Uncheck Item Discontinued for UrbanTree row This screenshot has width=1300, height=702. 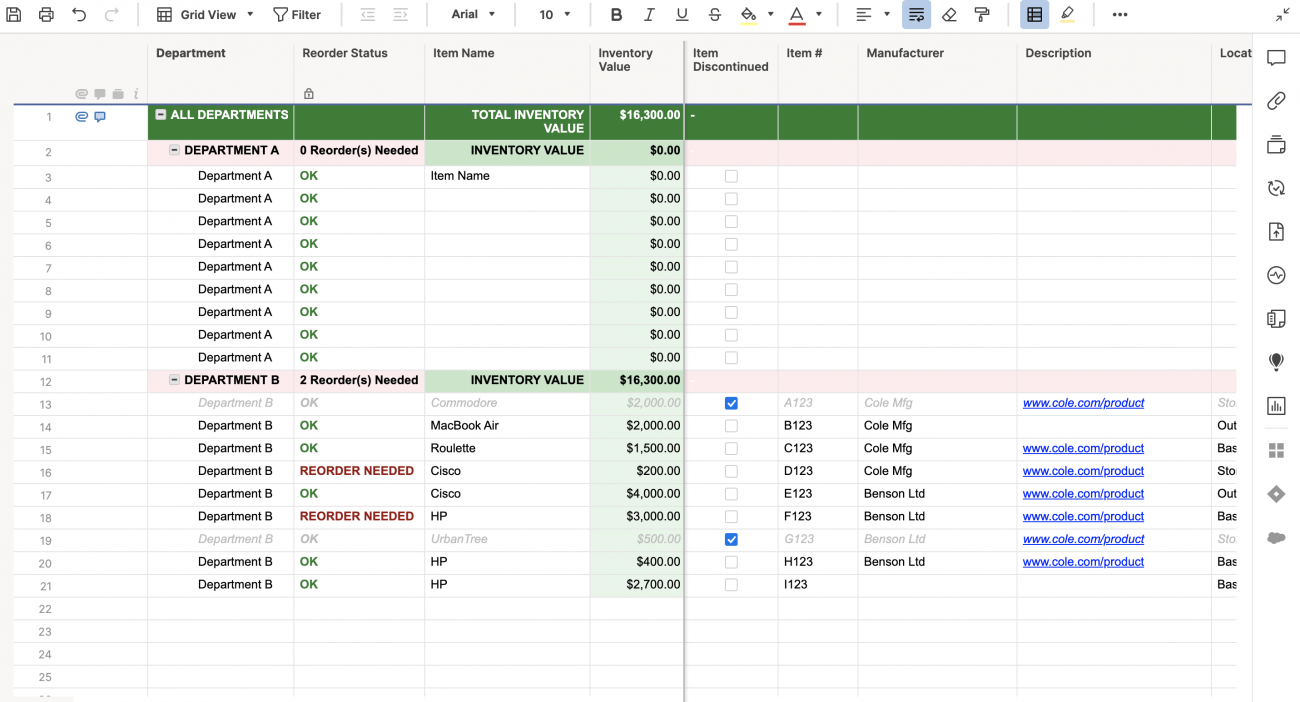731,539
